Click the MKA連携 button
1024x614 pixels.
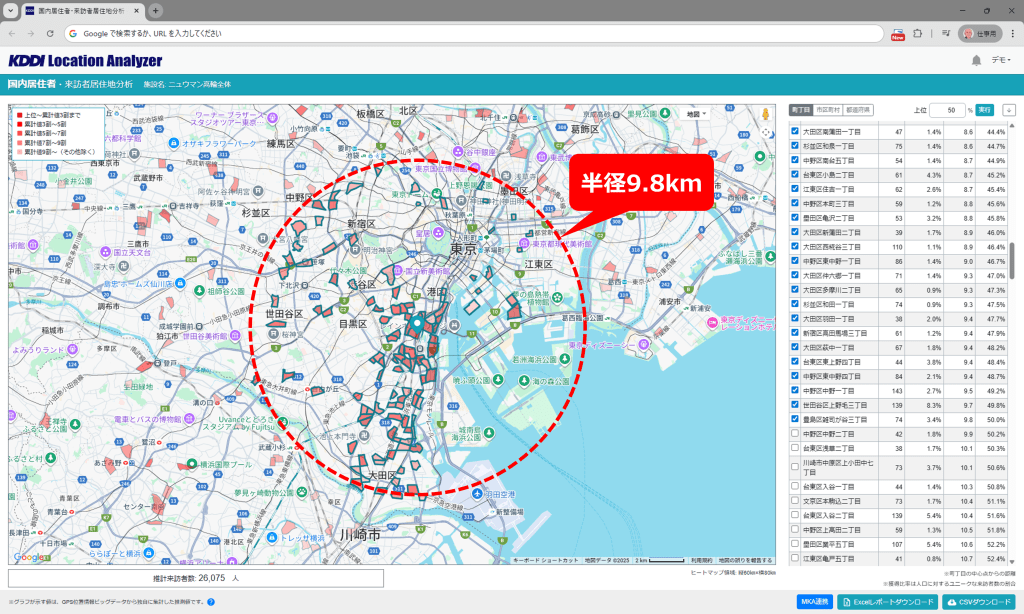(814, 602)
